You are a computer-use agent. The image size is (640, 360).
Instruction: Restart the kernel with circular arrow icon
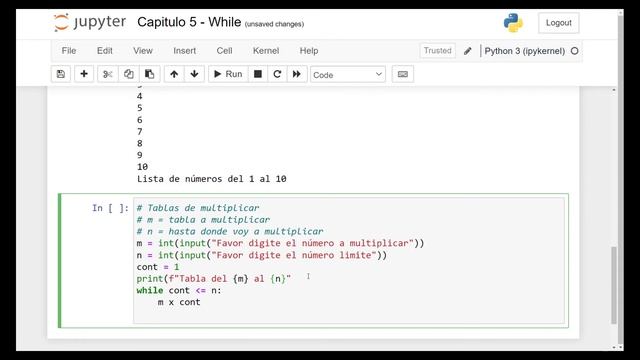277,74
